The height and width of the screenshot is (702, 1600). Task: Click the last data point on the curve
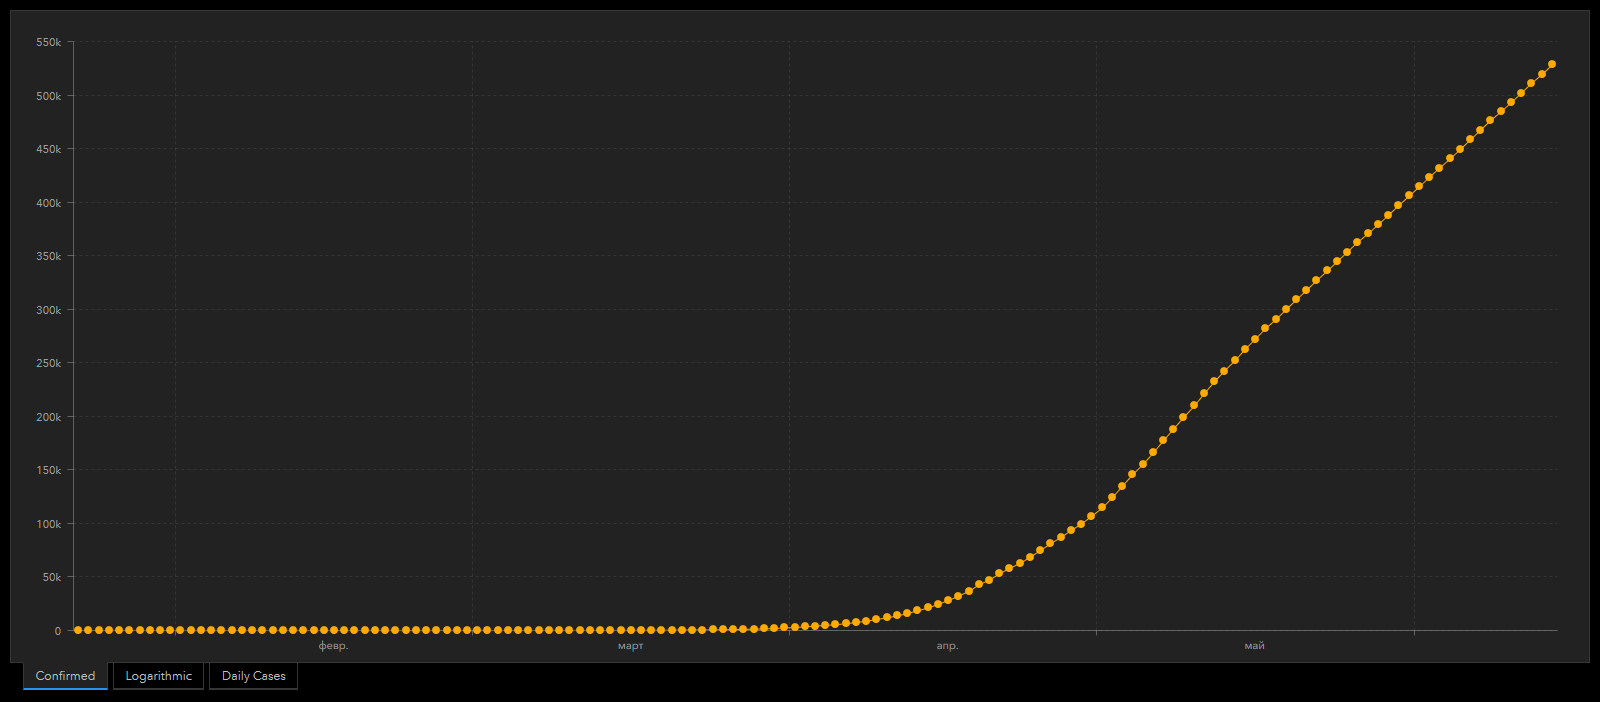(1551, 64)
